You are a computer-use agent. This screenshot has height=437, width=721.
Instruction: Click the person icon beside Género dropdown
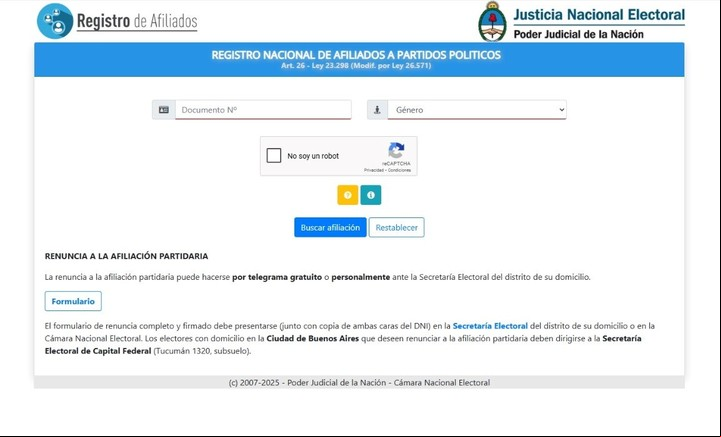[377, 110]
